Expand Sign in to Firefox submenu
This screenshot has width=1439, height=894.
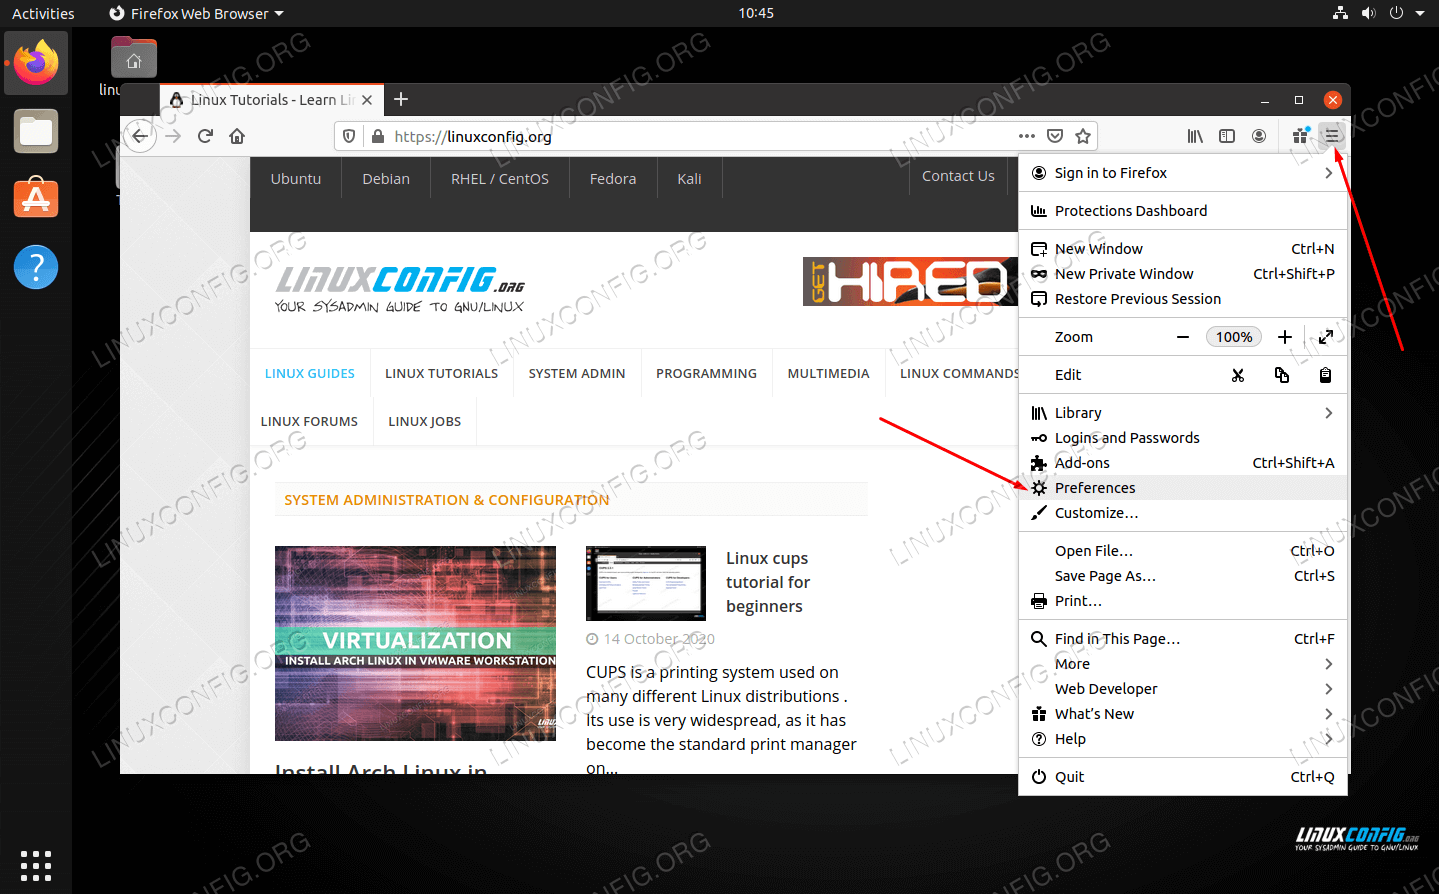click(x=1183, y=173)
